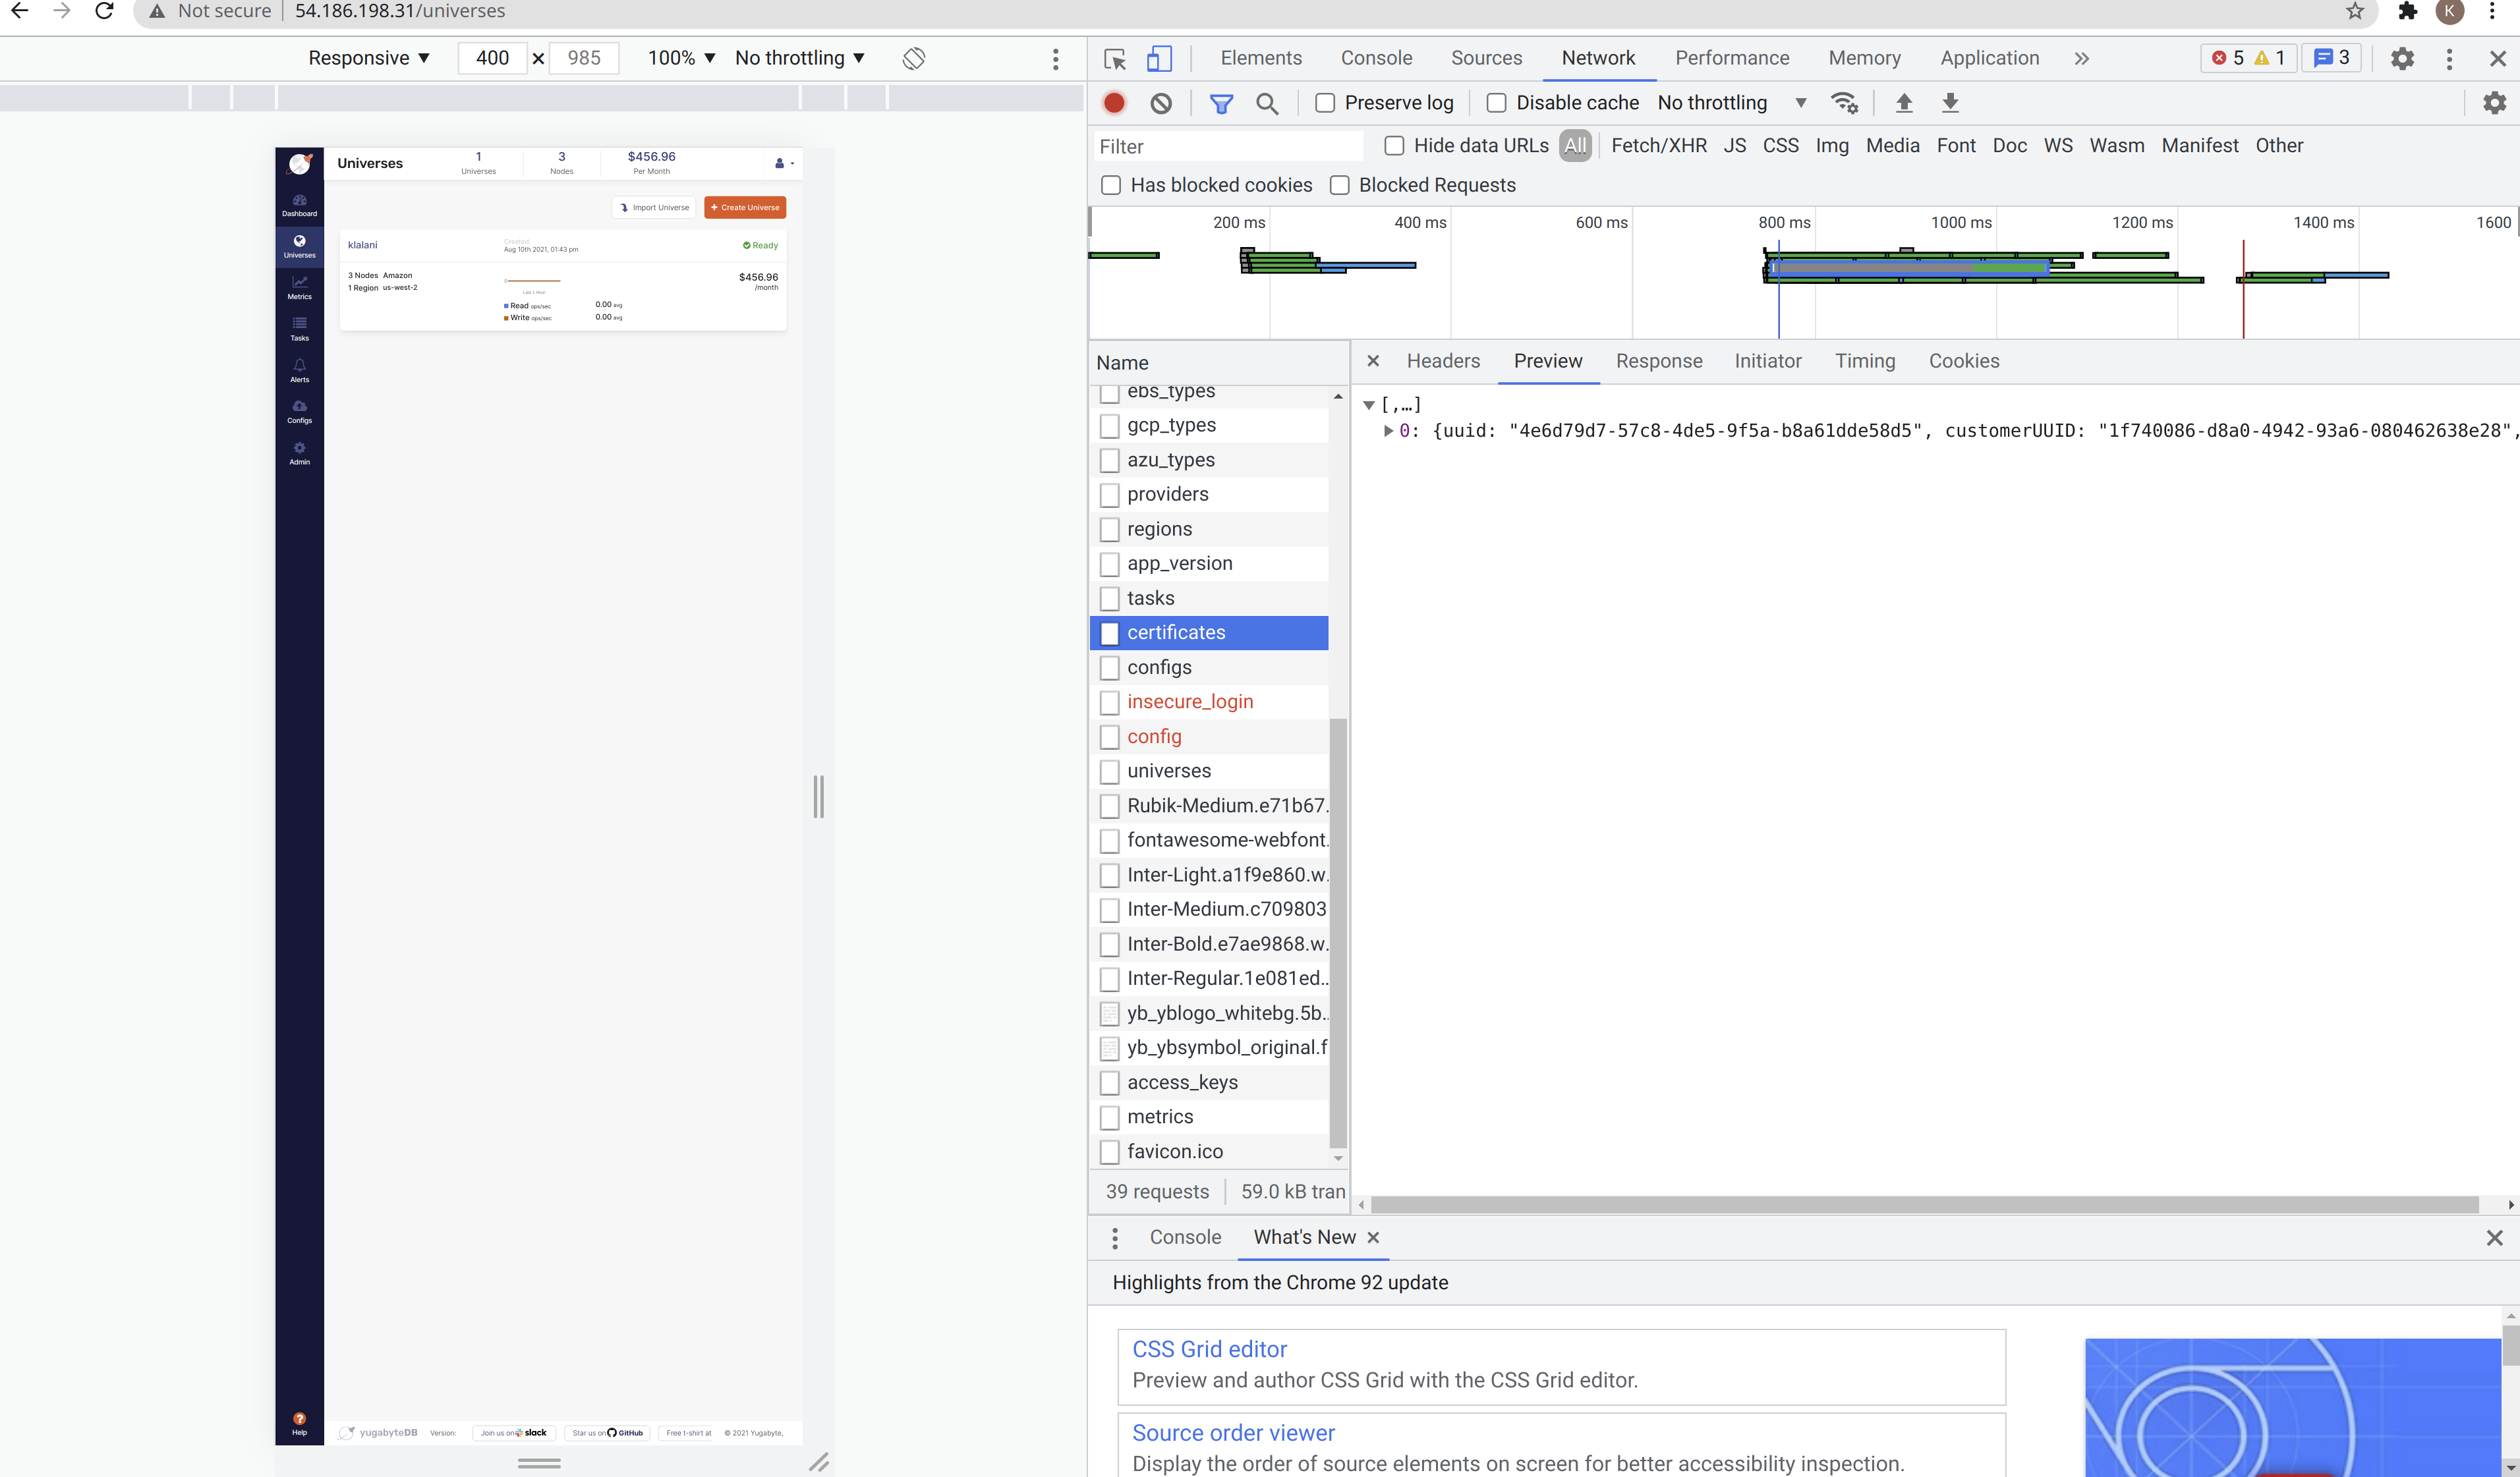Open the Timing tab
The width and height of the screenshot is (2520, 1477).
coord(1865,361)
